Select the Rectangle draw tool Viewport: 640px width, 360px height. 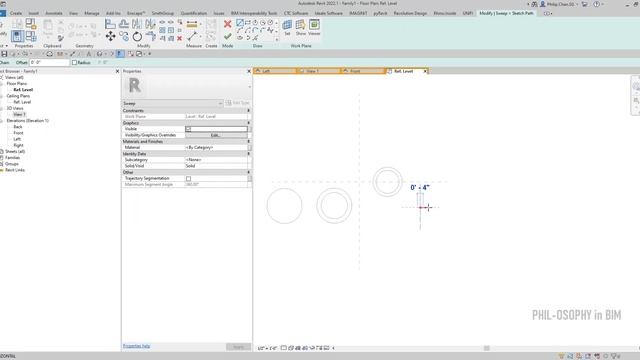[247, 23]
